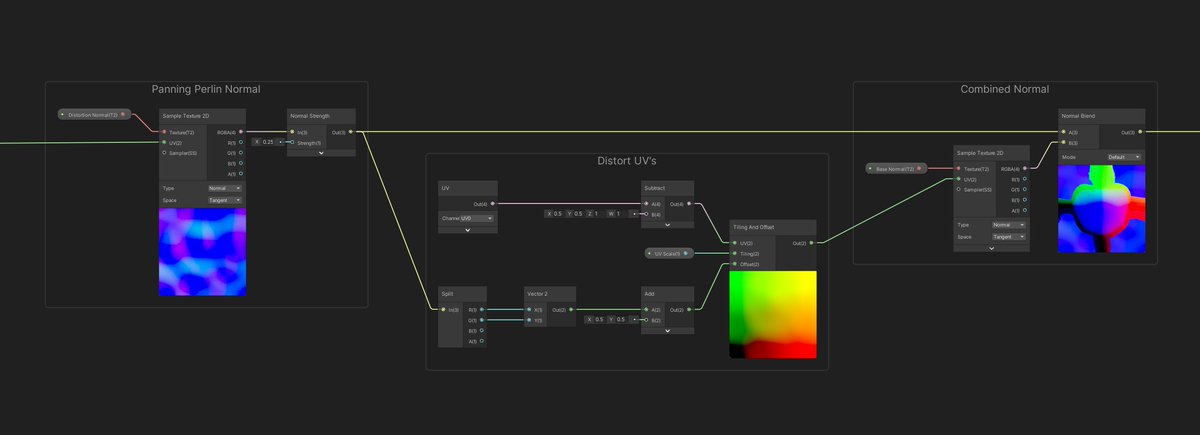Open the UV node Channel dropdown
Viewport: 1200px width, 435px height.
(477, 218)
